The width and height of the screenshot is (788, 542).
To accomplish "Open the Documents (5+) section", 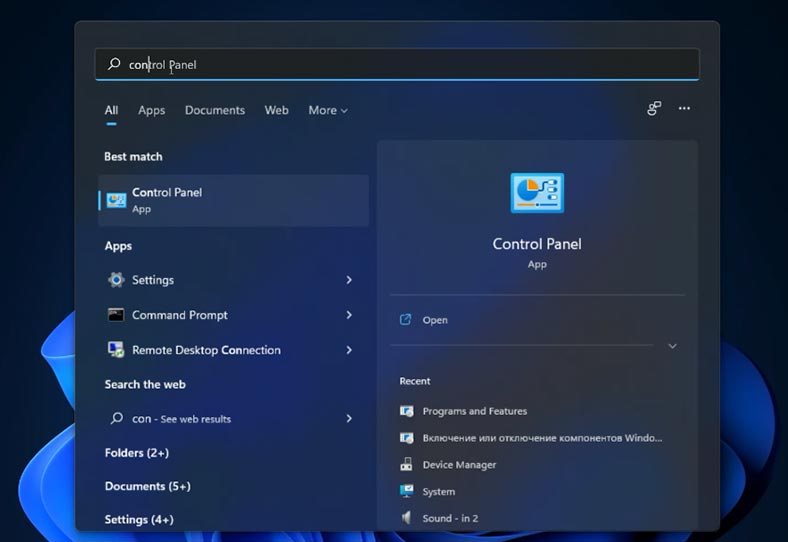I will (148, 486).
